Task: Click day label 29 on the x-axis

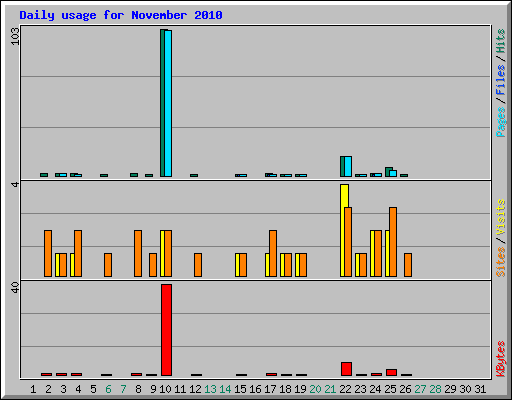Action: [x=450, y=389]
